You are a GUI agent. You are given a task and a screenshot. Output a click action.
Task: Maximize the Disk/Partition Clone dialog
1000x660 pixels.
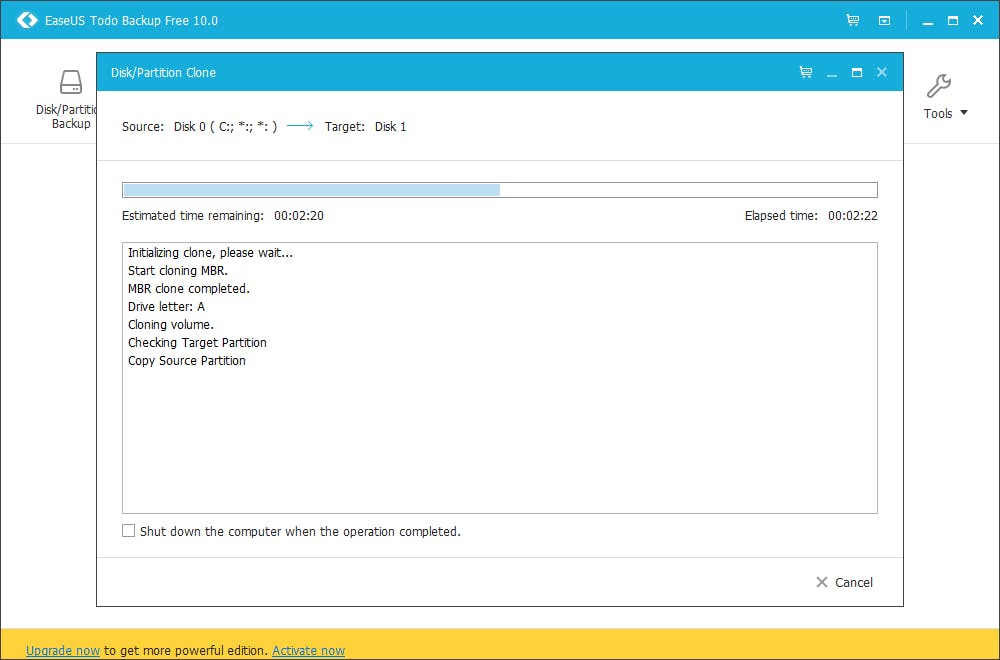tap(857, 72)
